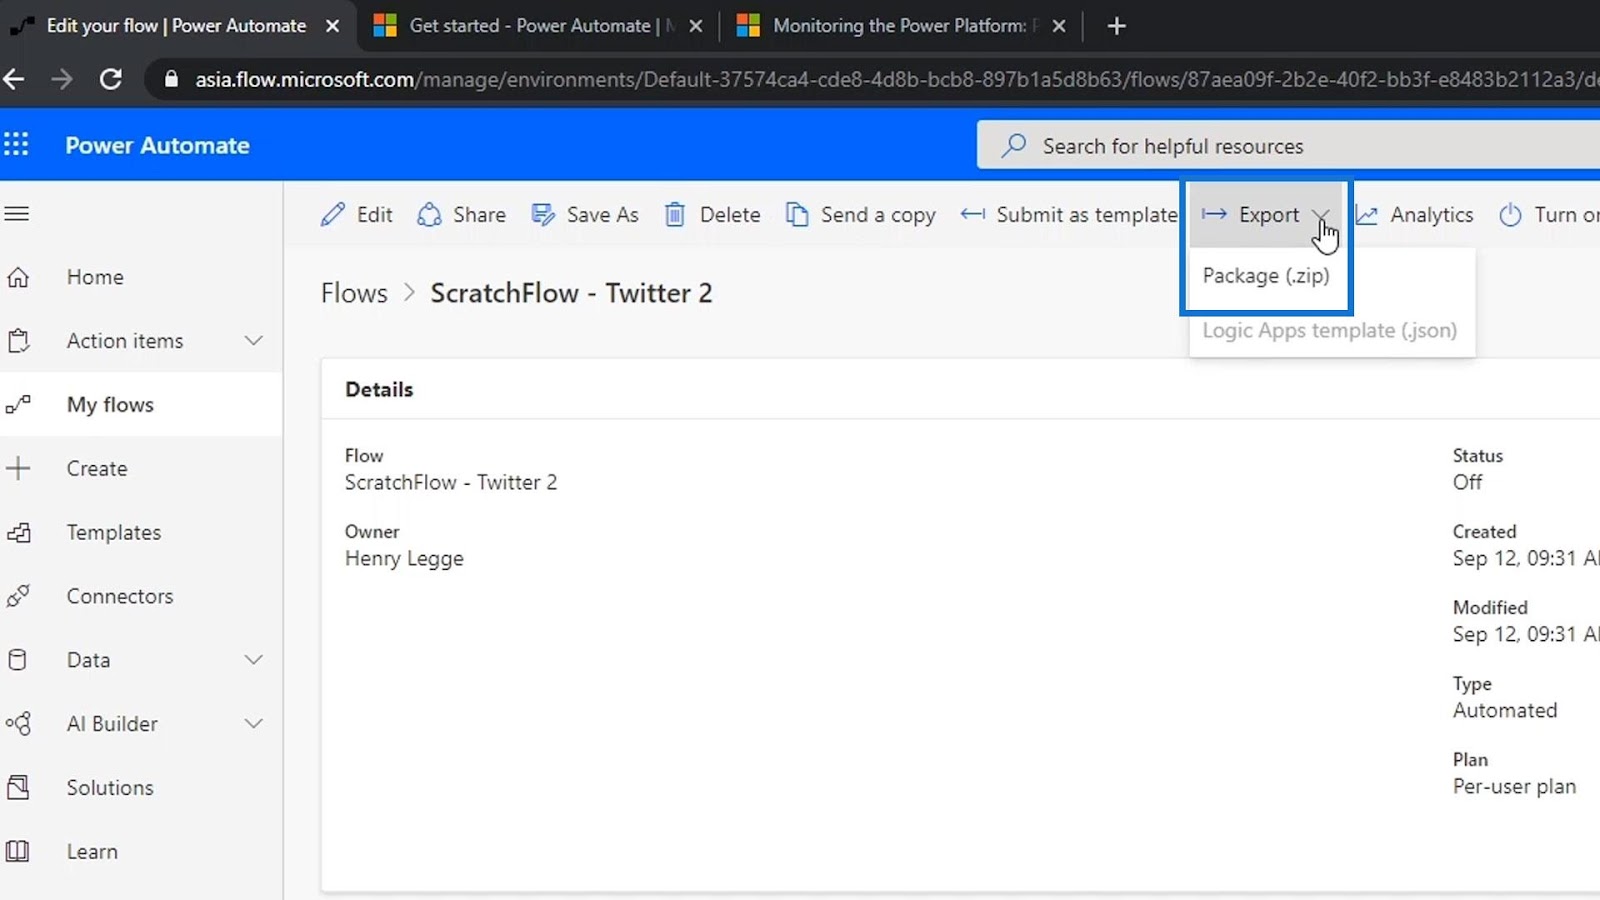Click the Data cylinder icon
1600x900 pixels.
(x=18, y=660)
